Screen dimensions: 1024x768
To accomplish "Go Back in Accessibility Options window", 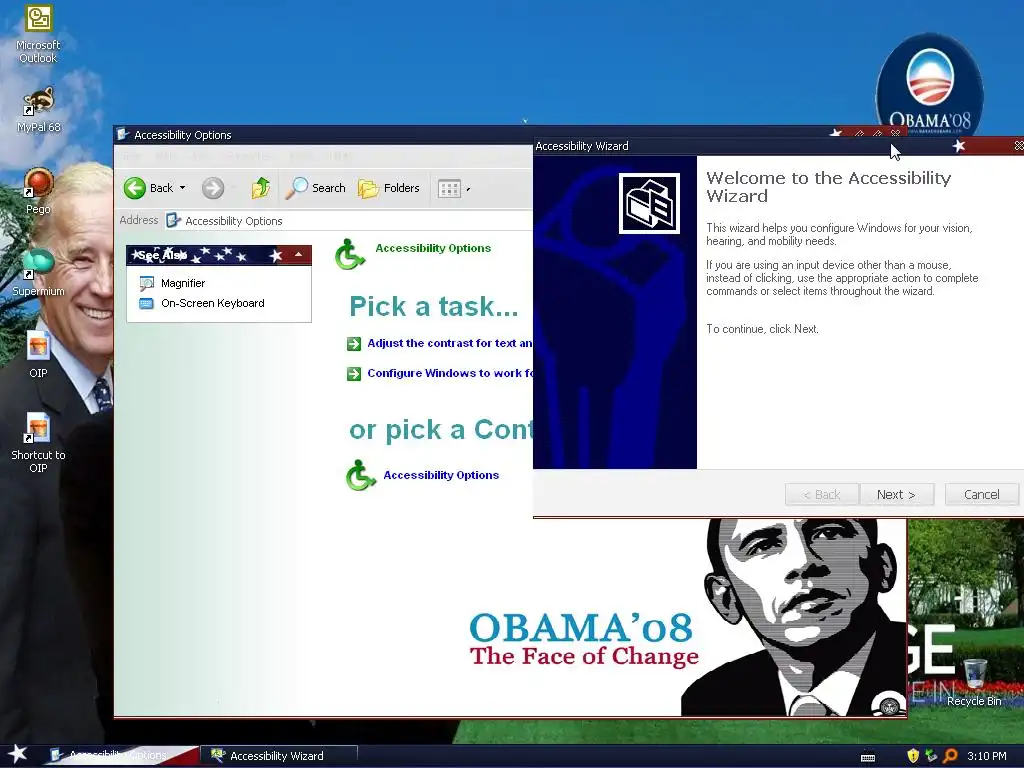I will click(x=148, y=188).
